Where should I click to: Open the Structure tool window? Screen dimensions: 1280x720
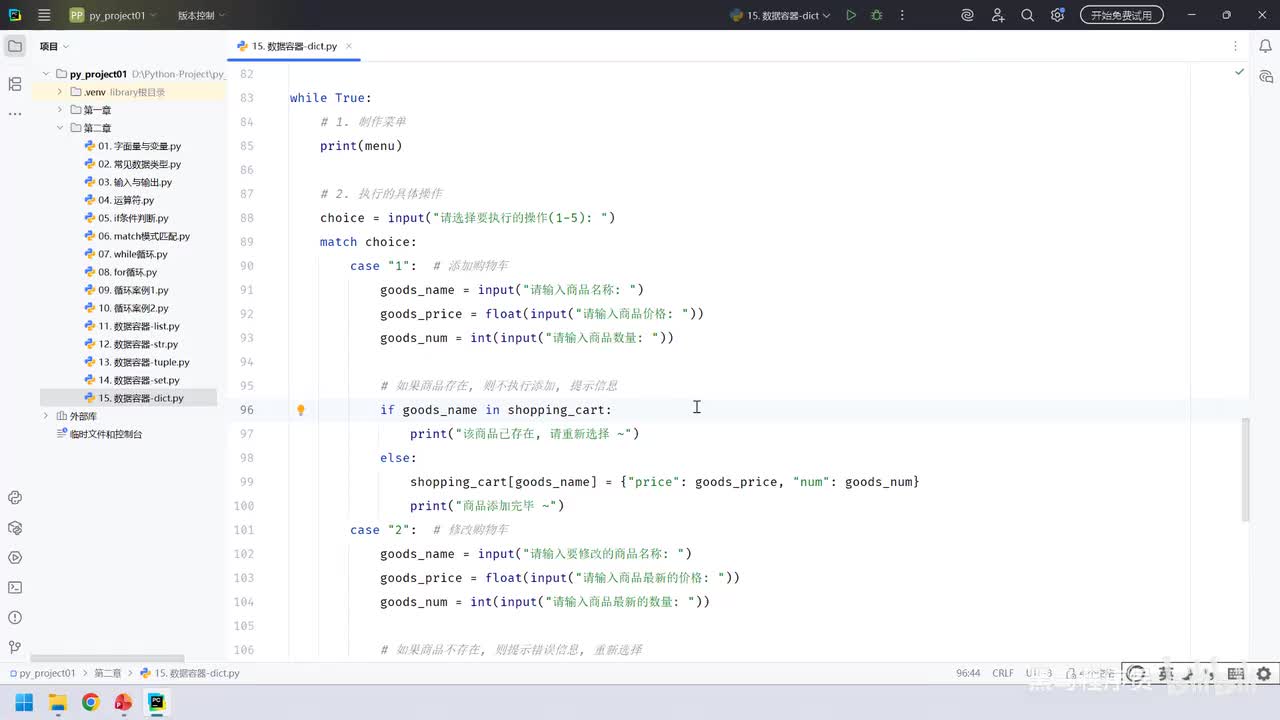(15, 84)
